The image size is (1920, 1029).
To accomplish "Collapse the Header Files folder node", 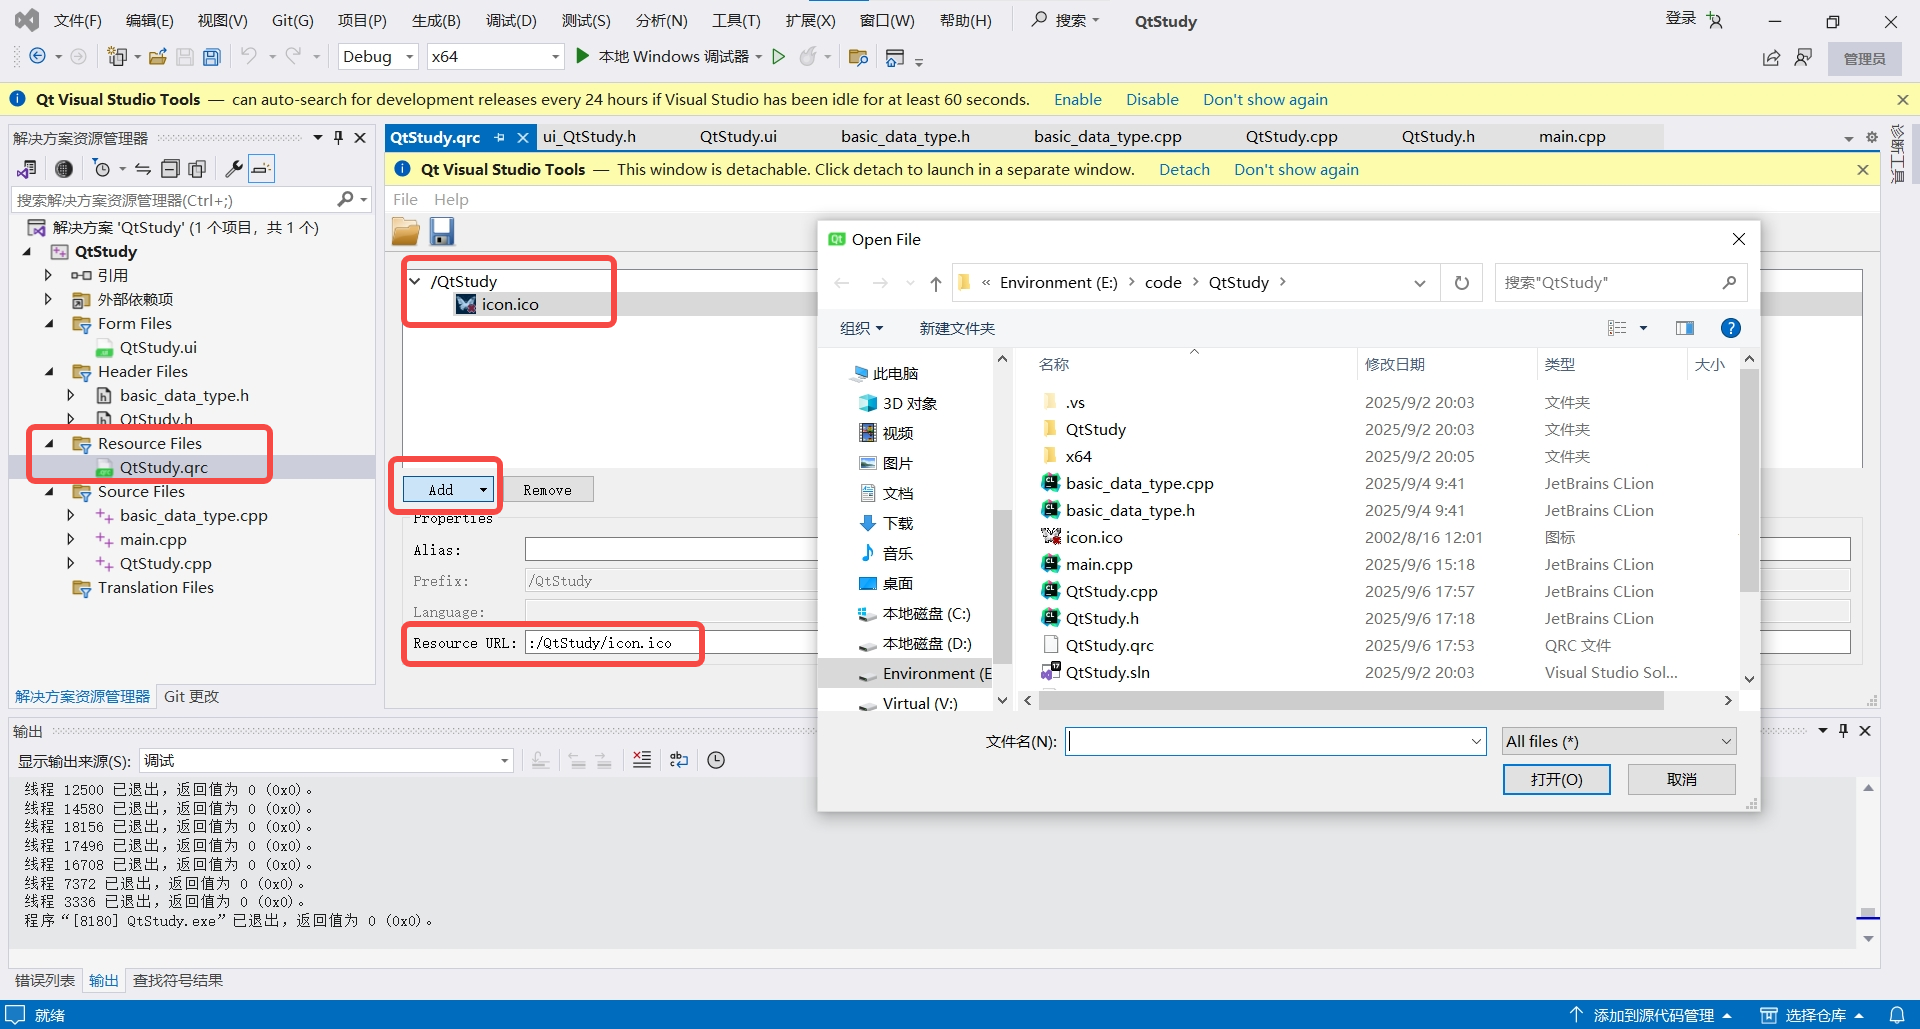I will point(49,371).
